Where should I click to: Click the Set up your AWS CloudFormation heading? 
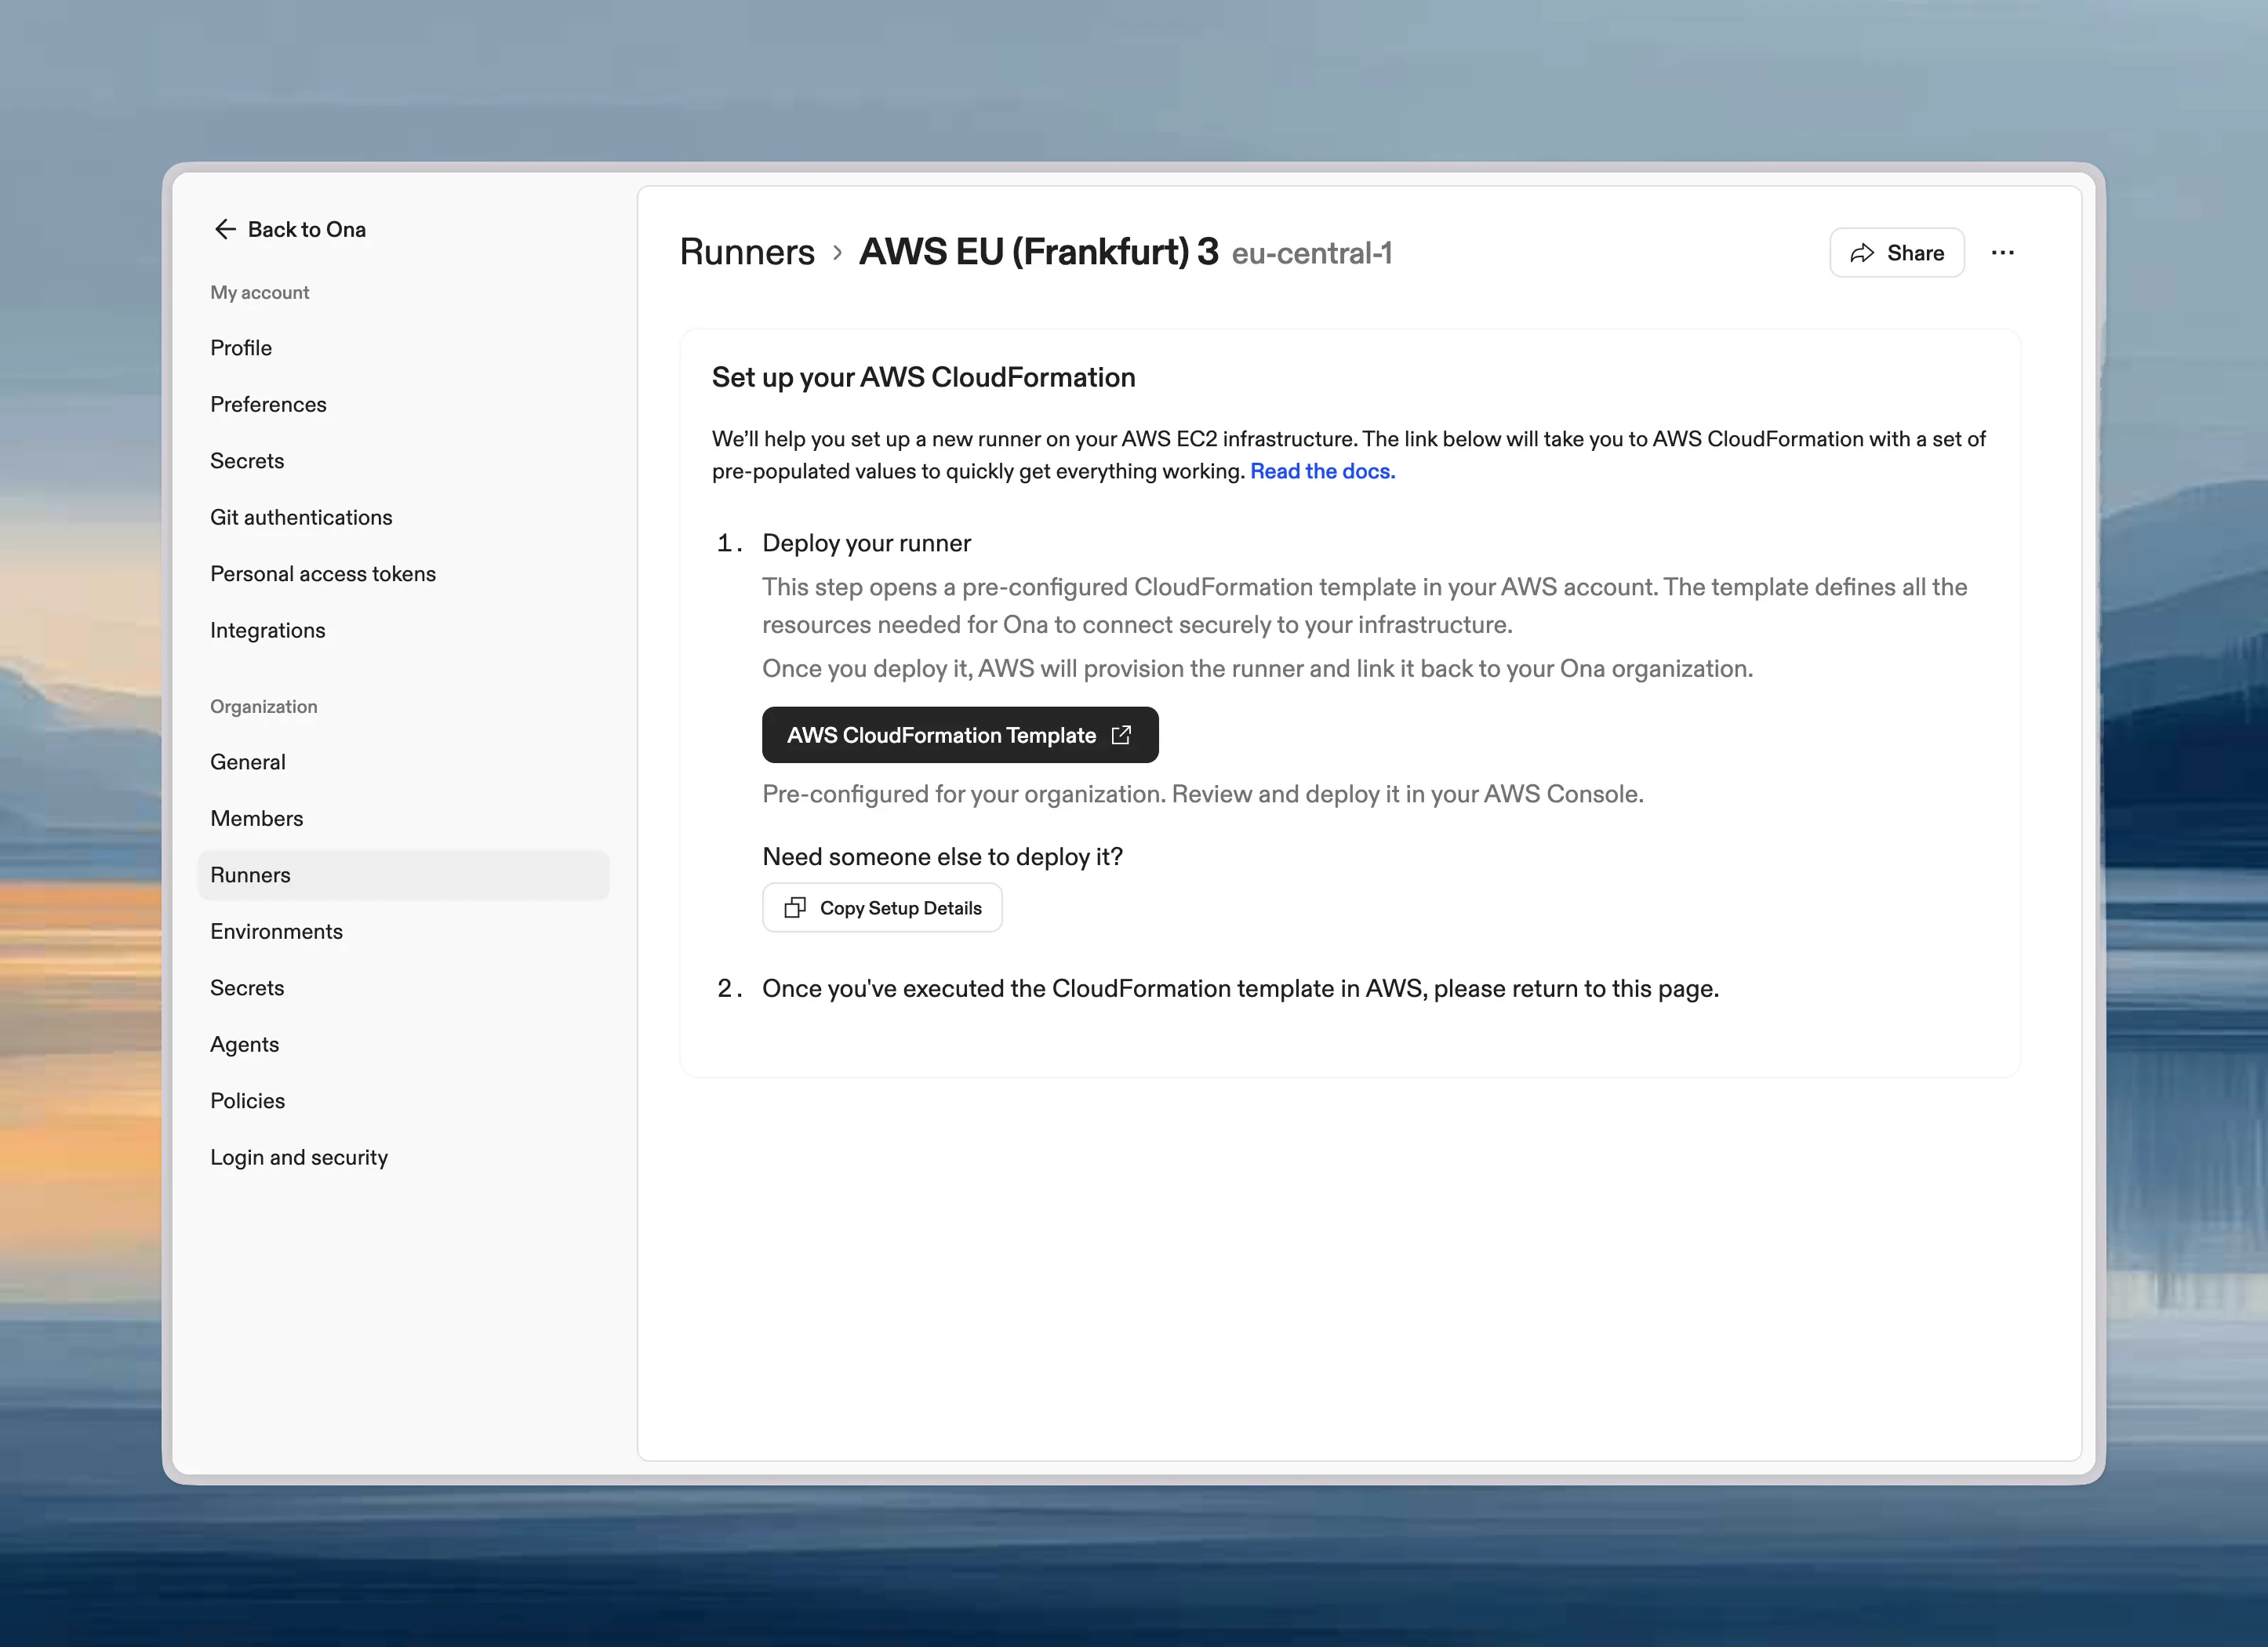click(x=924, y=377)
